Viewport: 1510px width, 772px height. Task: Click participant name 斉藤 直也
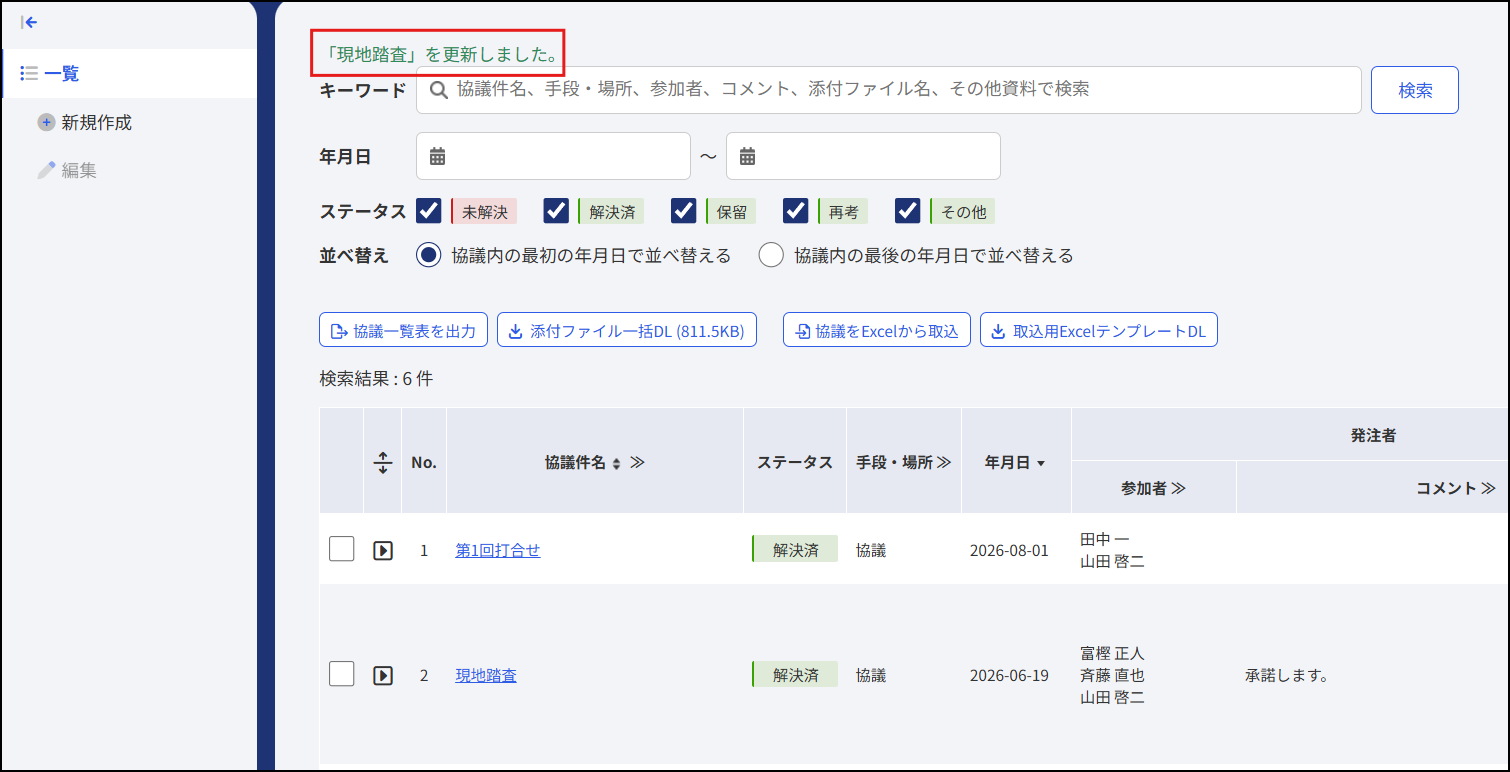pyautogui.click(x=1112, y=675)
